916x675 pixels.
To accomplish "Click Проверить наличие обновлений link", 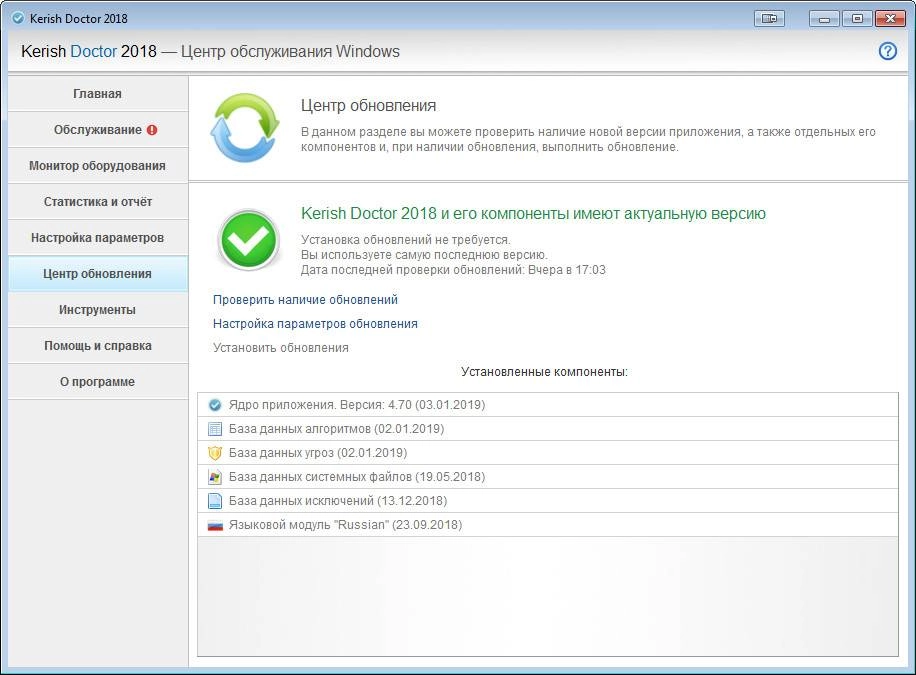I will click(x=305, y=300).
